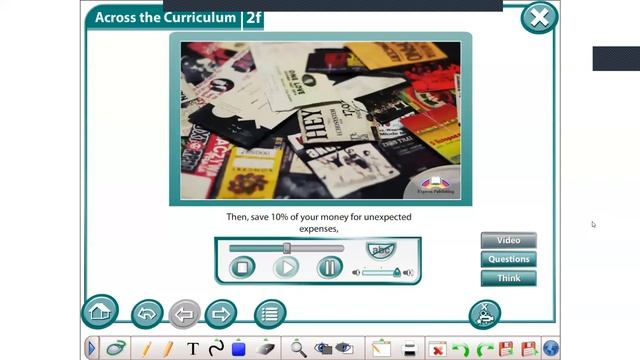
Task: Stop the video playback
Action: pos(242,268)
